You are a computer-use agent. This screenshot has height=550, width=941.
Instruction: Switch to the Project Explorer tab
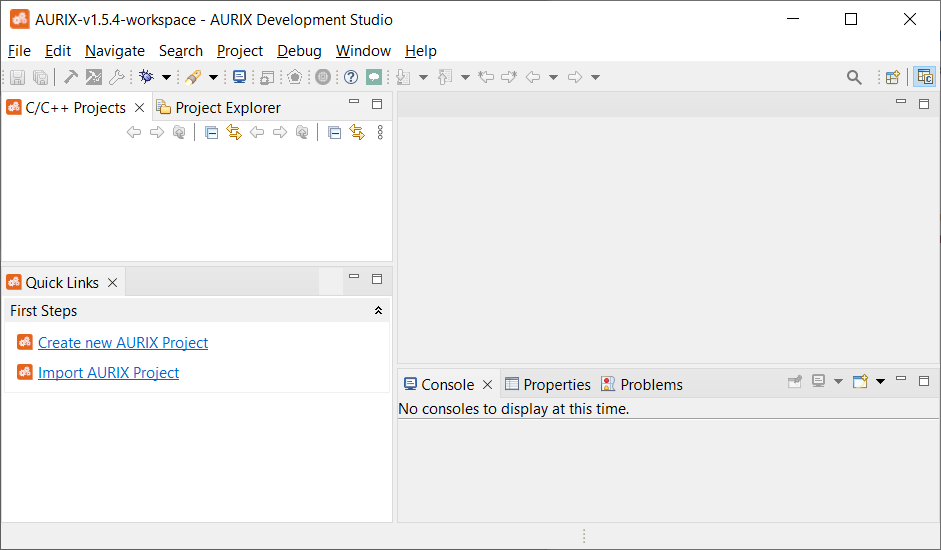(218, 107)
